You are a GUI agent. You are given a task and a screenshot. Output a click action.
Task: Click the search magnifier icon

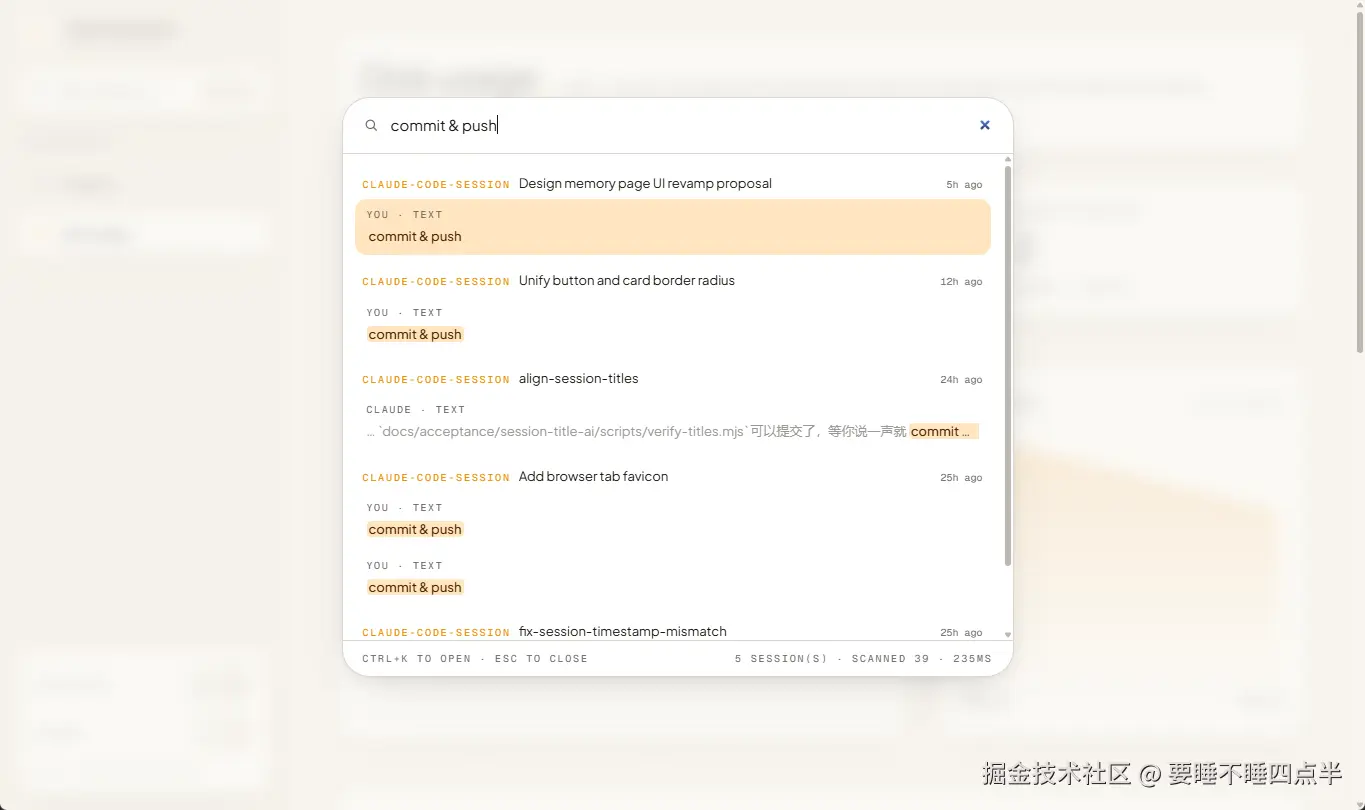(371, 126)
